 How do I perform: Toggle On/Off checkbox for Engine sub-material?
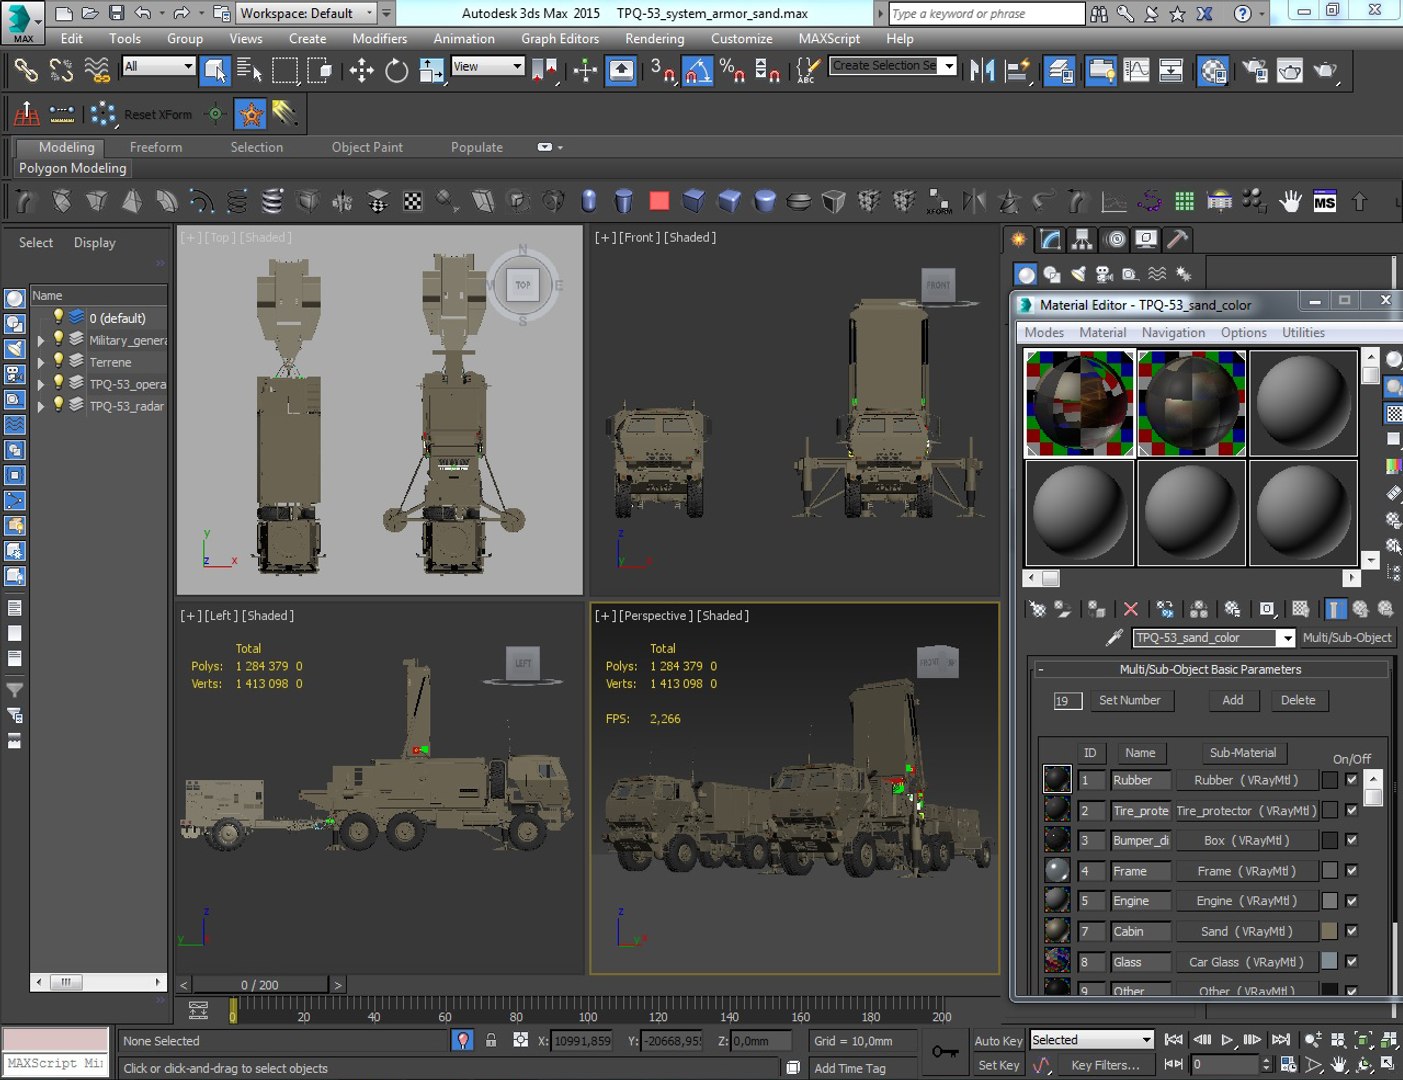point(1351,901)
